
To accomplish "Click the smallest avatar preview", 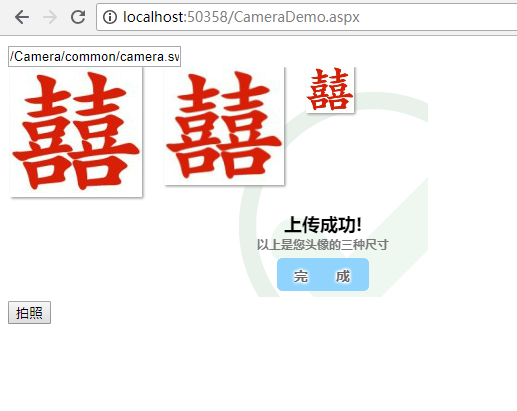I will [330, 90].
